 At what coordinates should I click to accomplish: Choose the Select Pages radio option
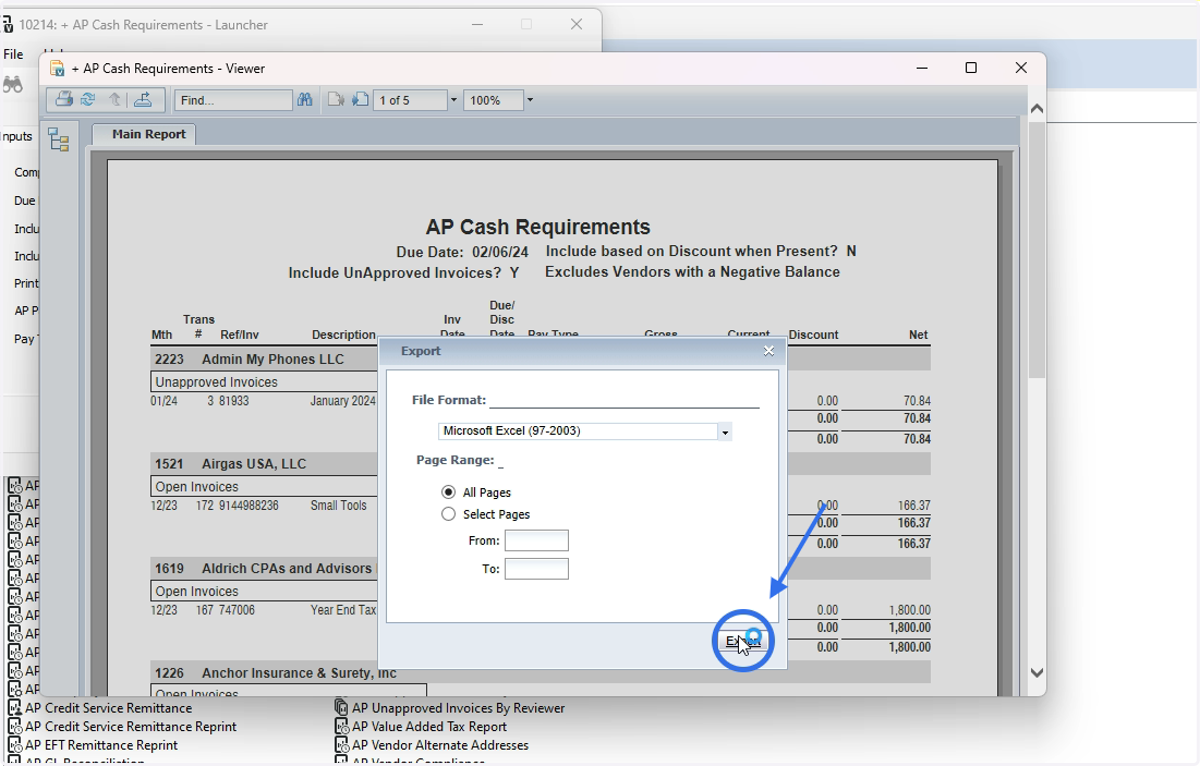(448, 514)
